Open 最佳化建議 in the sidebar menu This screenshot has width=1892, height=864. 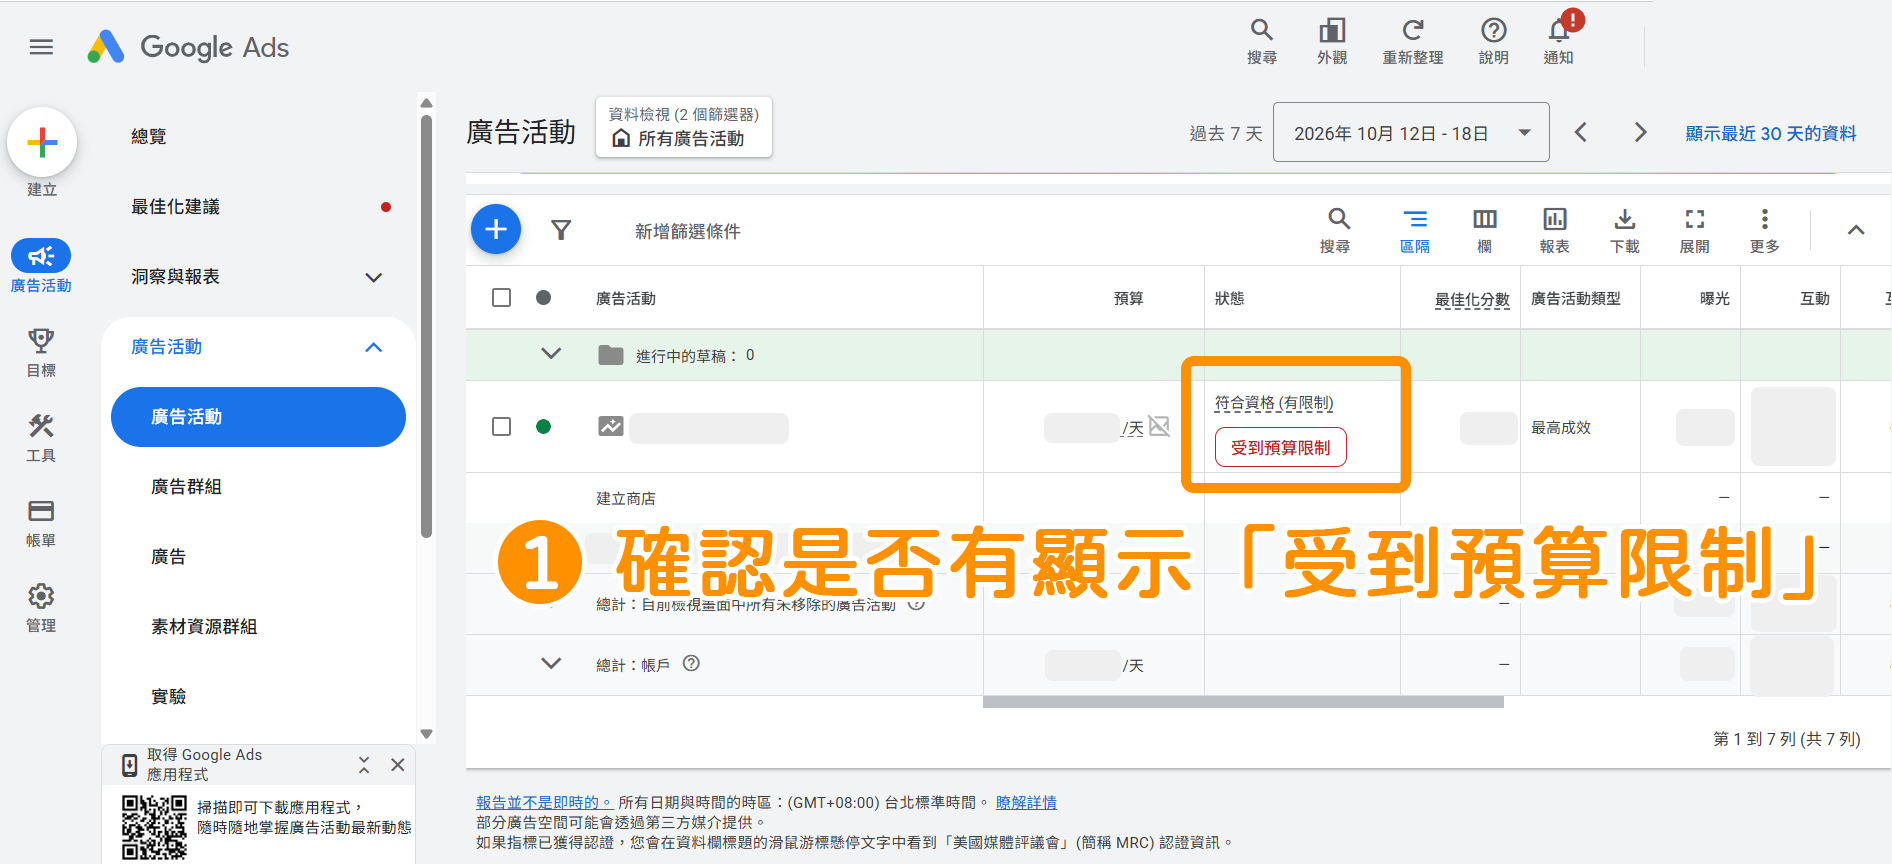click(x=176, y=207)
